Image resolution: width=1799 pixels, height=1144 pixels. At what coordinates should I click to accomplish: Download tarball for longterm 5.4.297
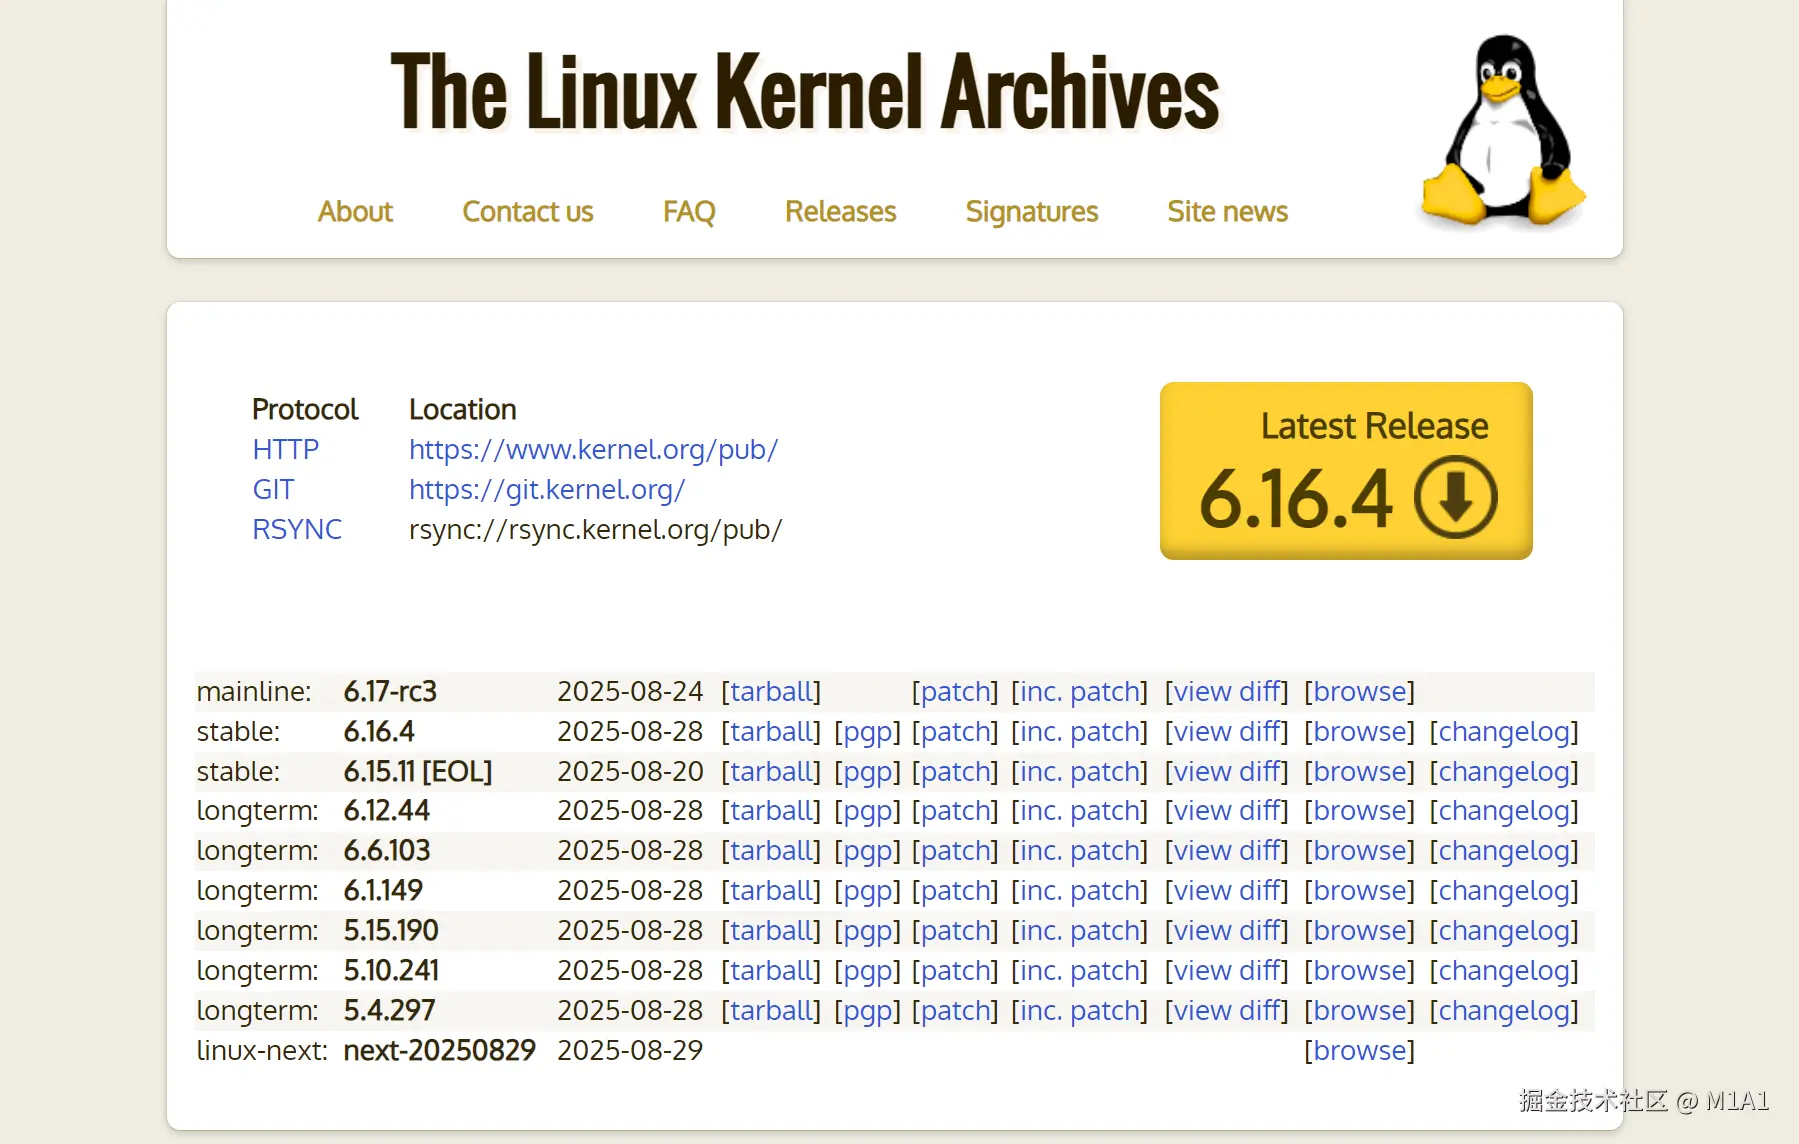point(771,1011)
